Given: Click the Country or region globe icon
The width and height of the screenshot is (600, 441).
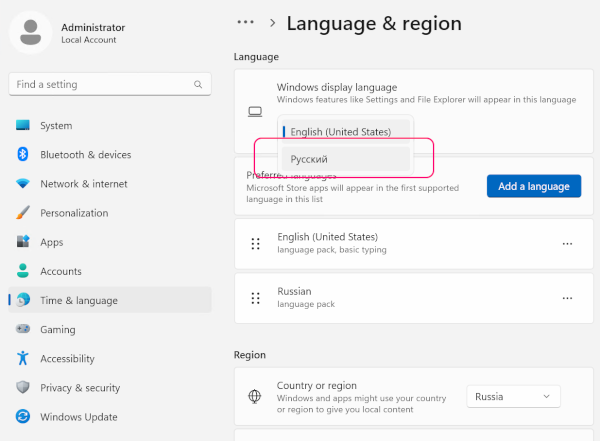Looking at the screenshot, I should click(254, 396).
